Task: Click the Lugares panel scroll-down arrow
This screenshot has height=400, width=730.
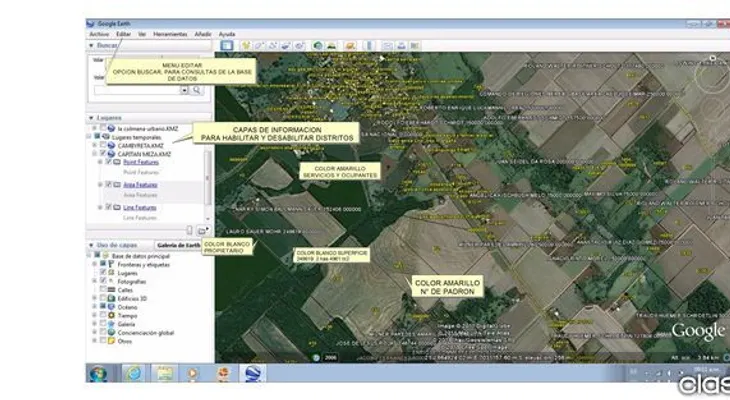Action: coord(208,218)
